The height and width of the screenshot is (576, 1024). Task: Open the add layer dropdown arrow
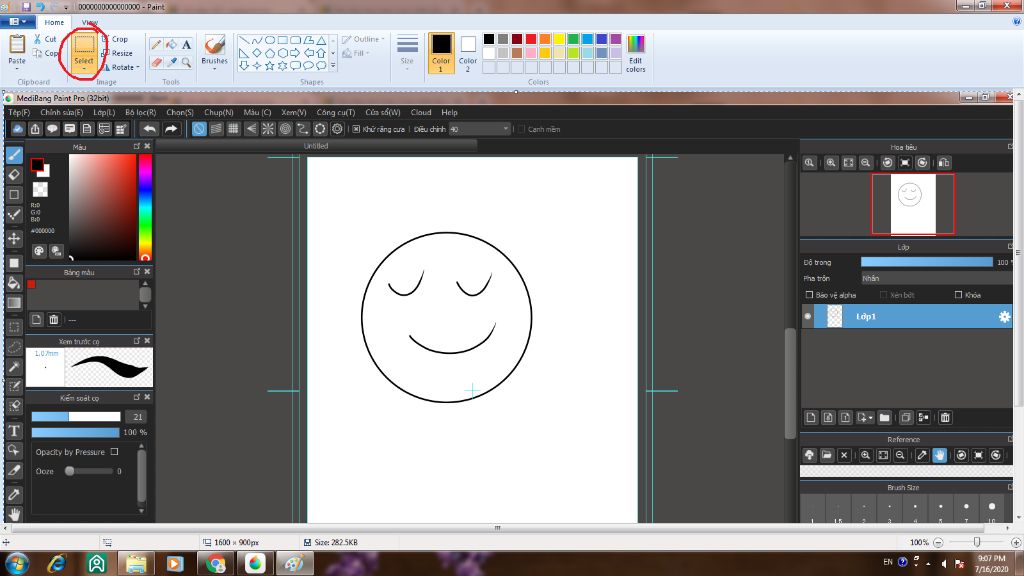point(871,417)
